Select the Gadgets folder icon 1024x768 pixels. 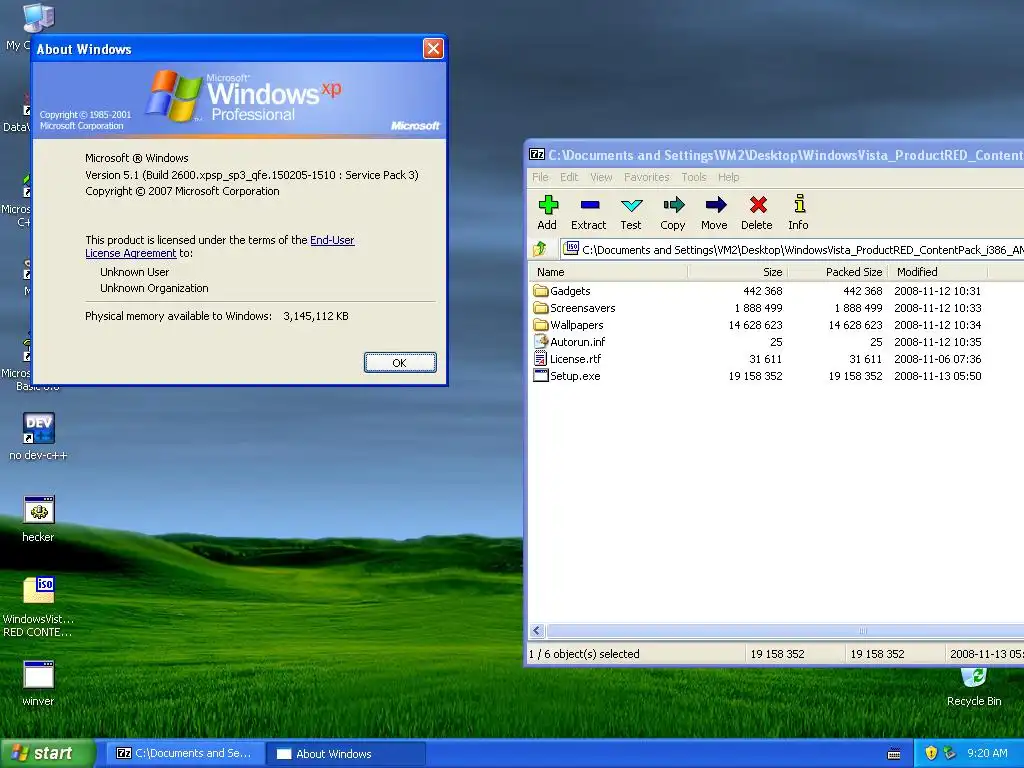541,291
